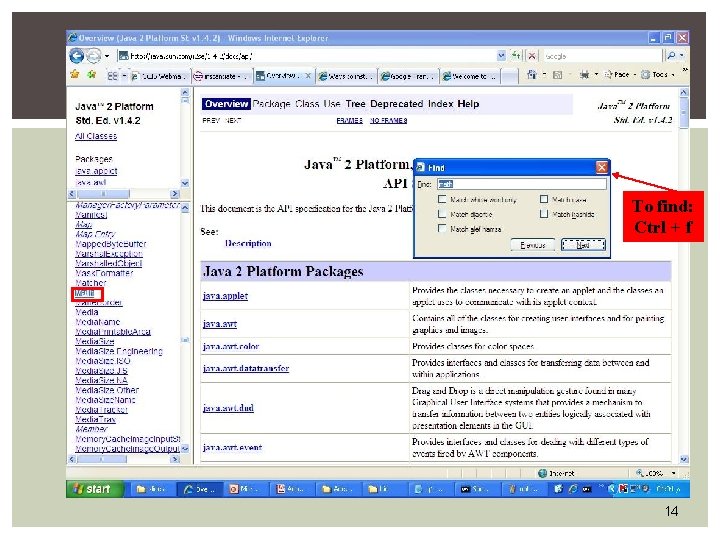Click the main page vertical scrollbar down arrow
The width and height of the screenshot is (720, 540).
coord(684,459)
